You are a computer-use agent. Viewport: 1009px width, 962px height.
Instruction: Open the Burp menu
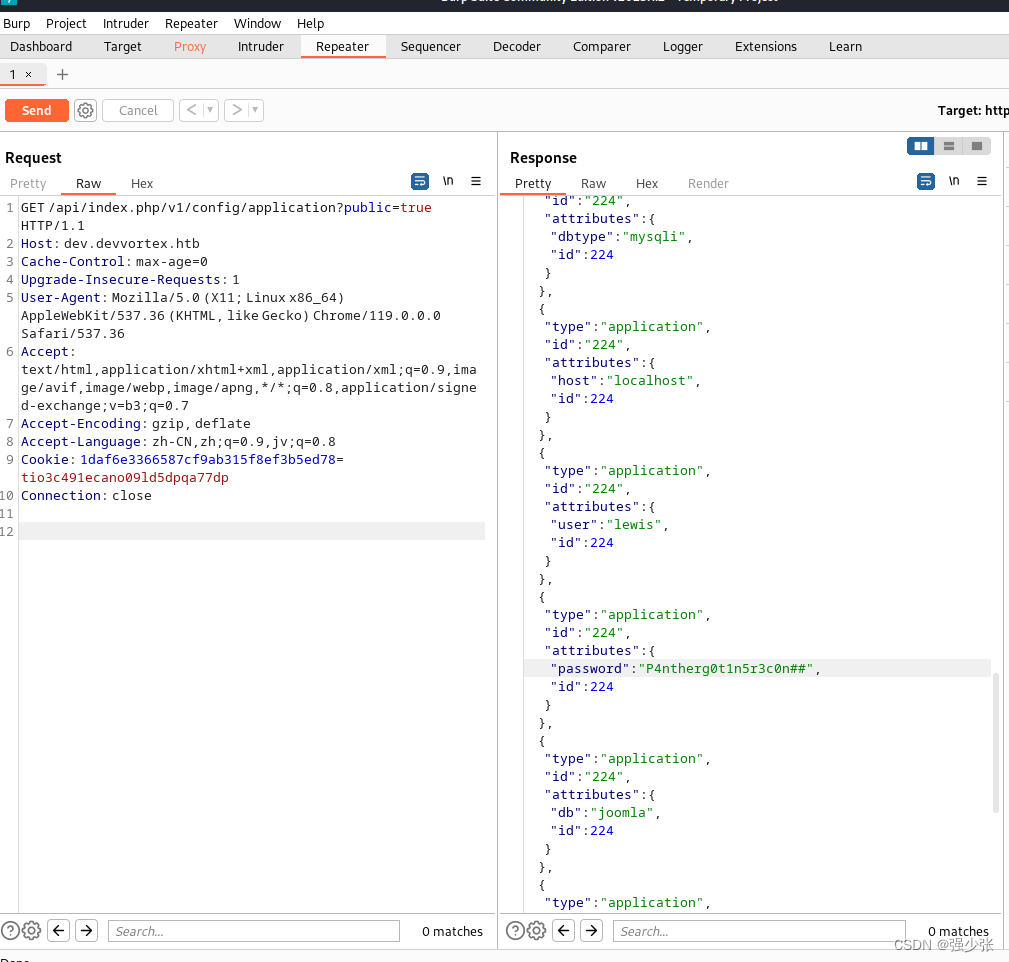[17, 23]
